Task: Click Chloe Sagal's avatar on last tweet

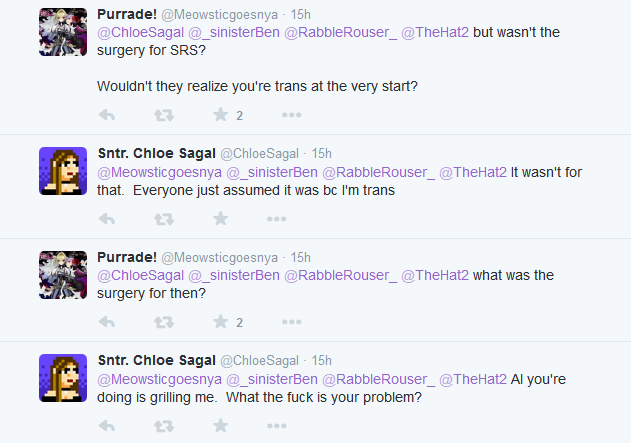Action: (x=61, y=377)
